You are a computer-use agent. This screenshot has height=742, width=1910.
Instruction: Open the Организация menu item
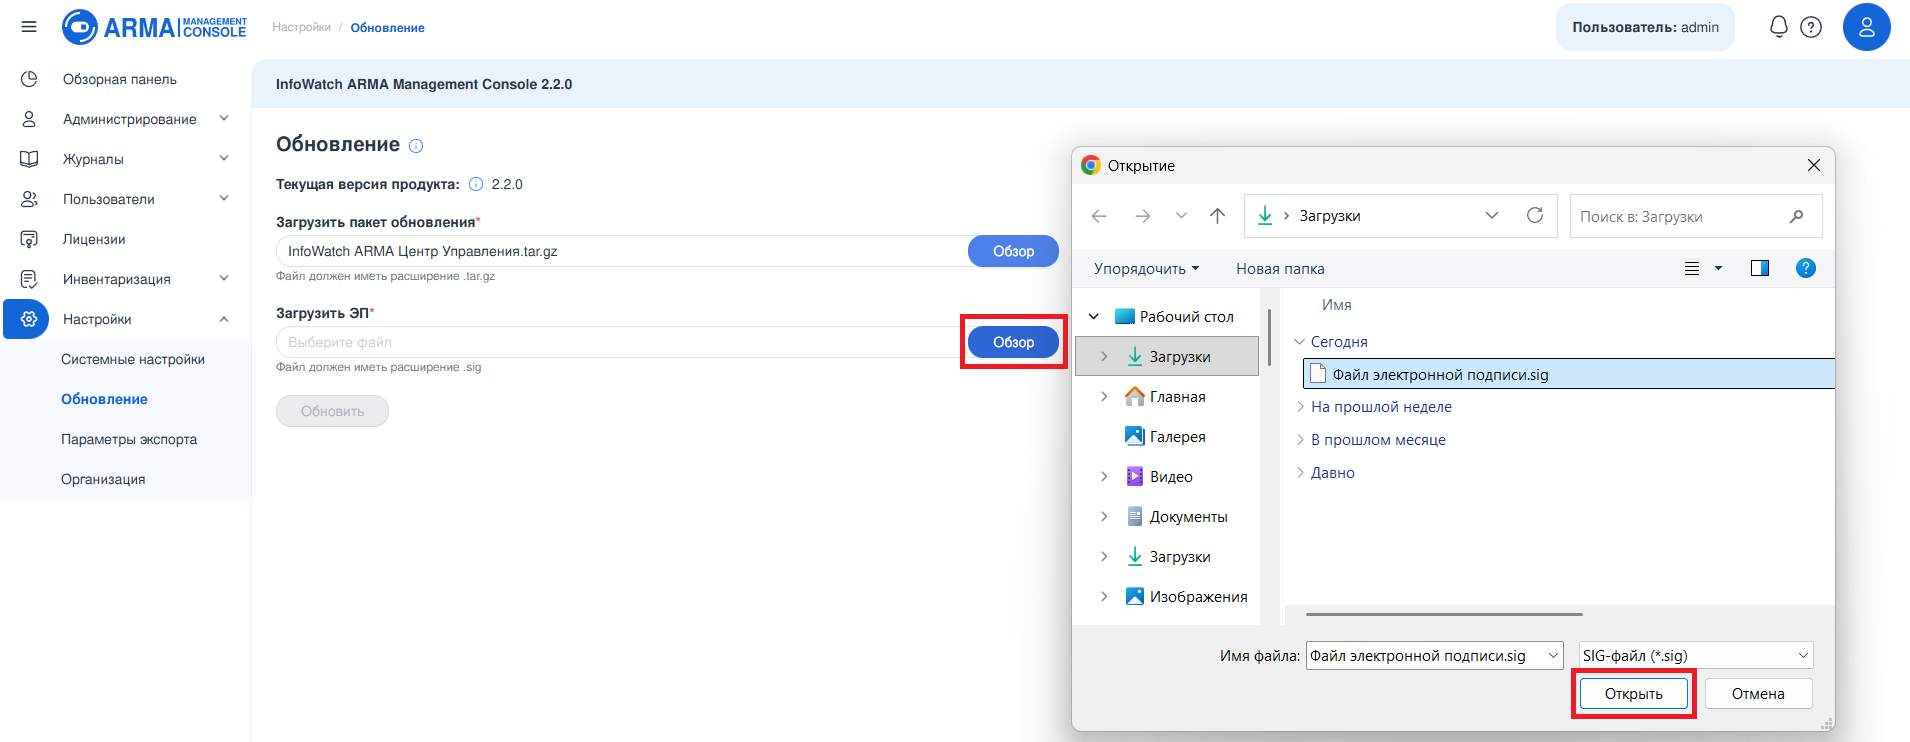coord(103,479)
